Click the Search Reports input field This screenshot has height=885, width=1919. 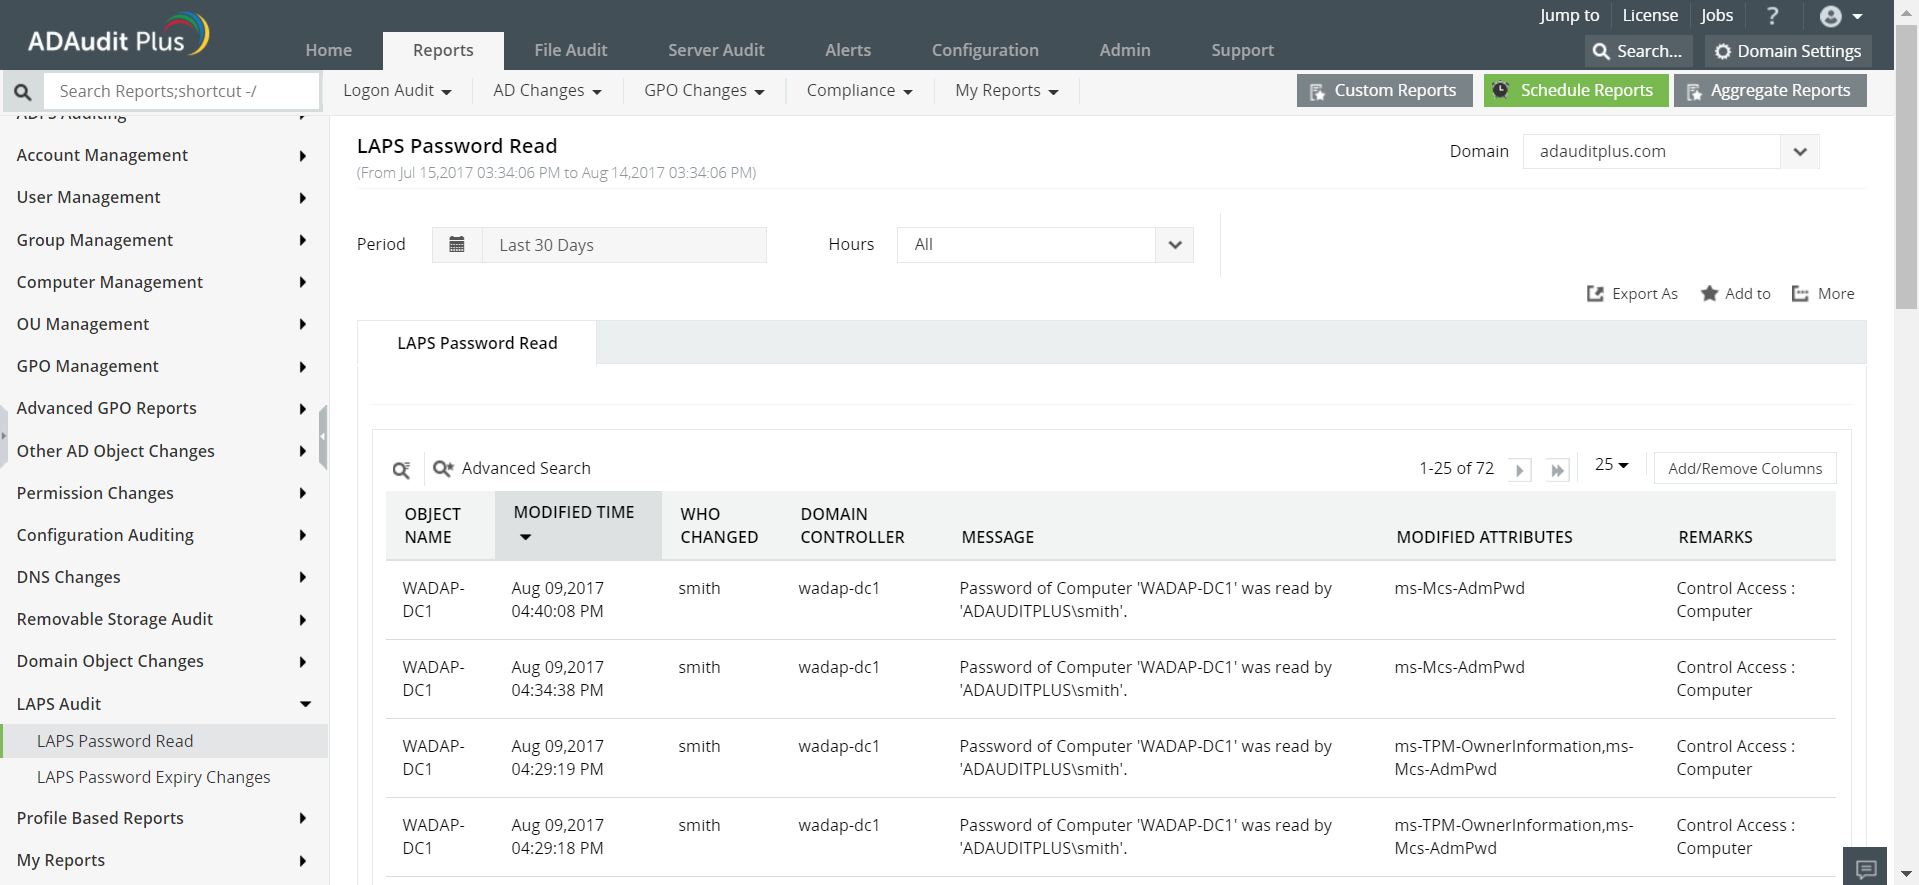pyautogui.click(x=180, y=92)
